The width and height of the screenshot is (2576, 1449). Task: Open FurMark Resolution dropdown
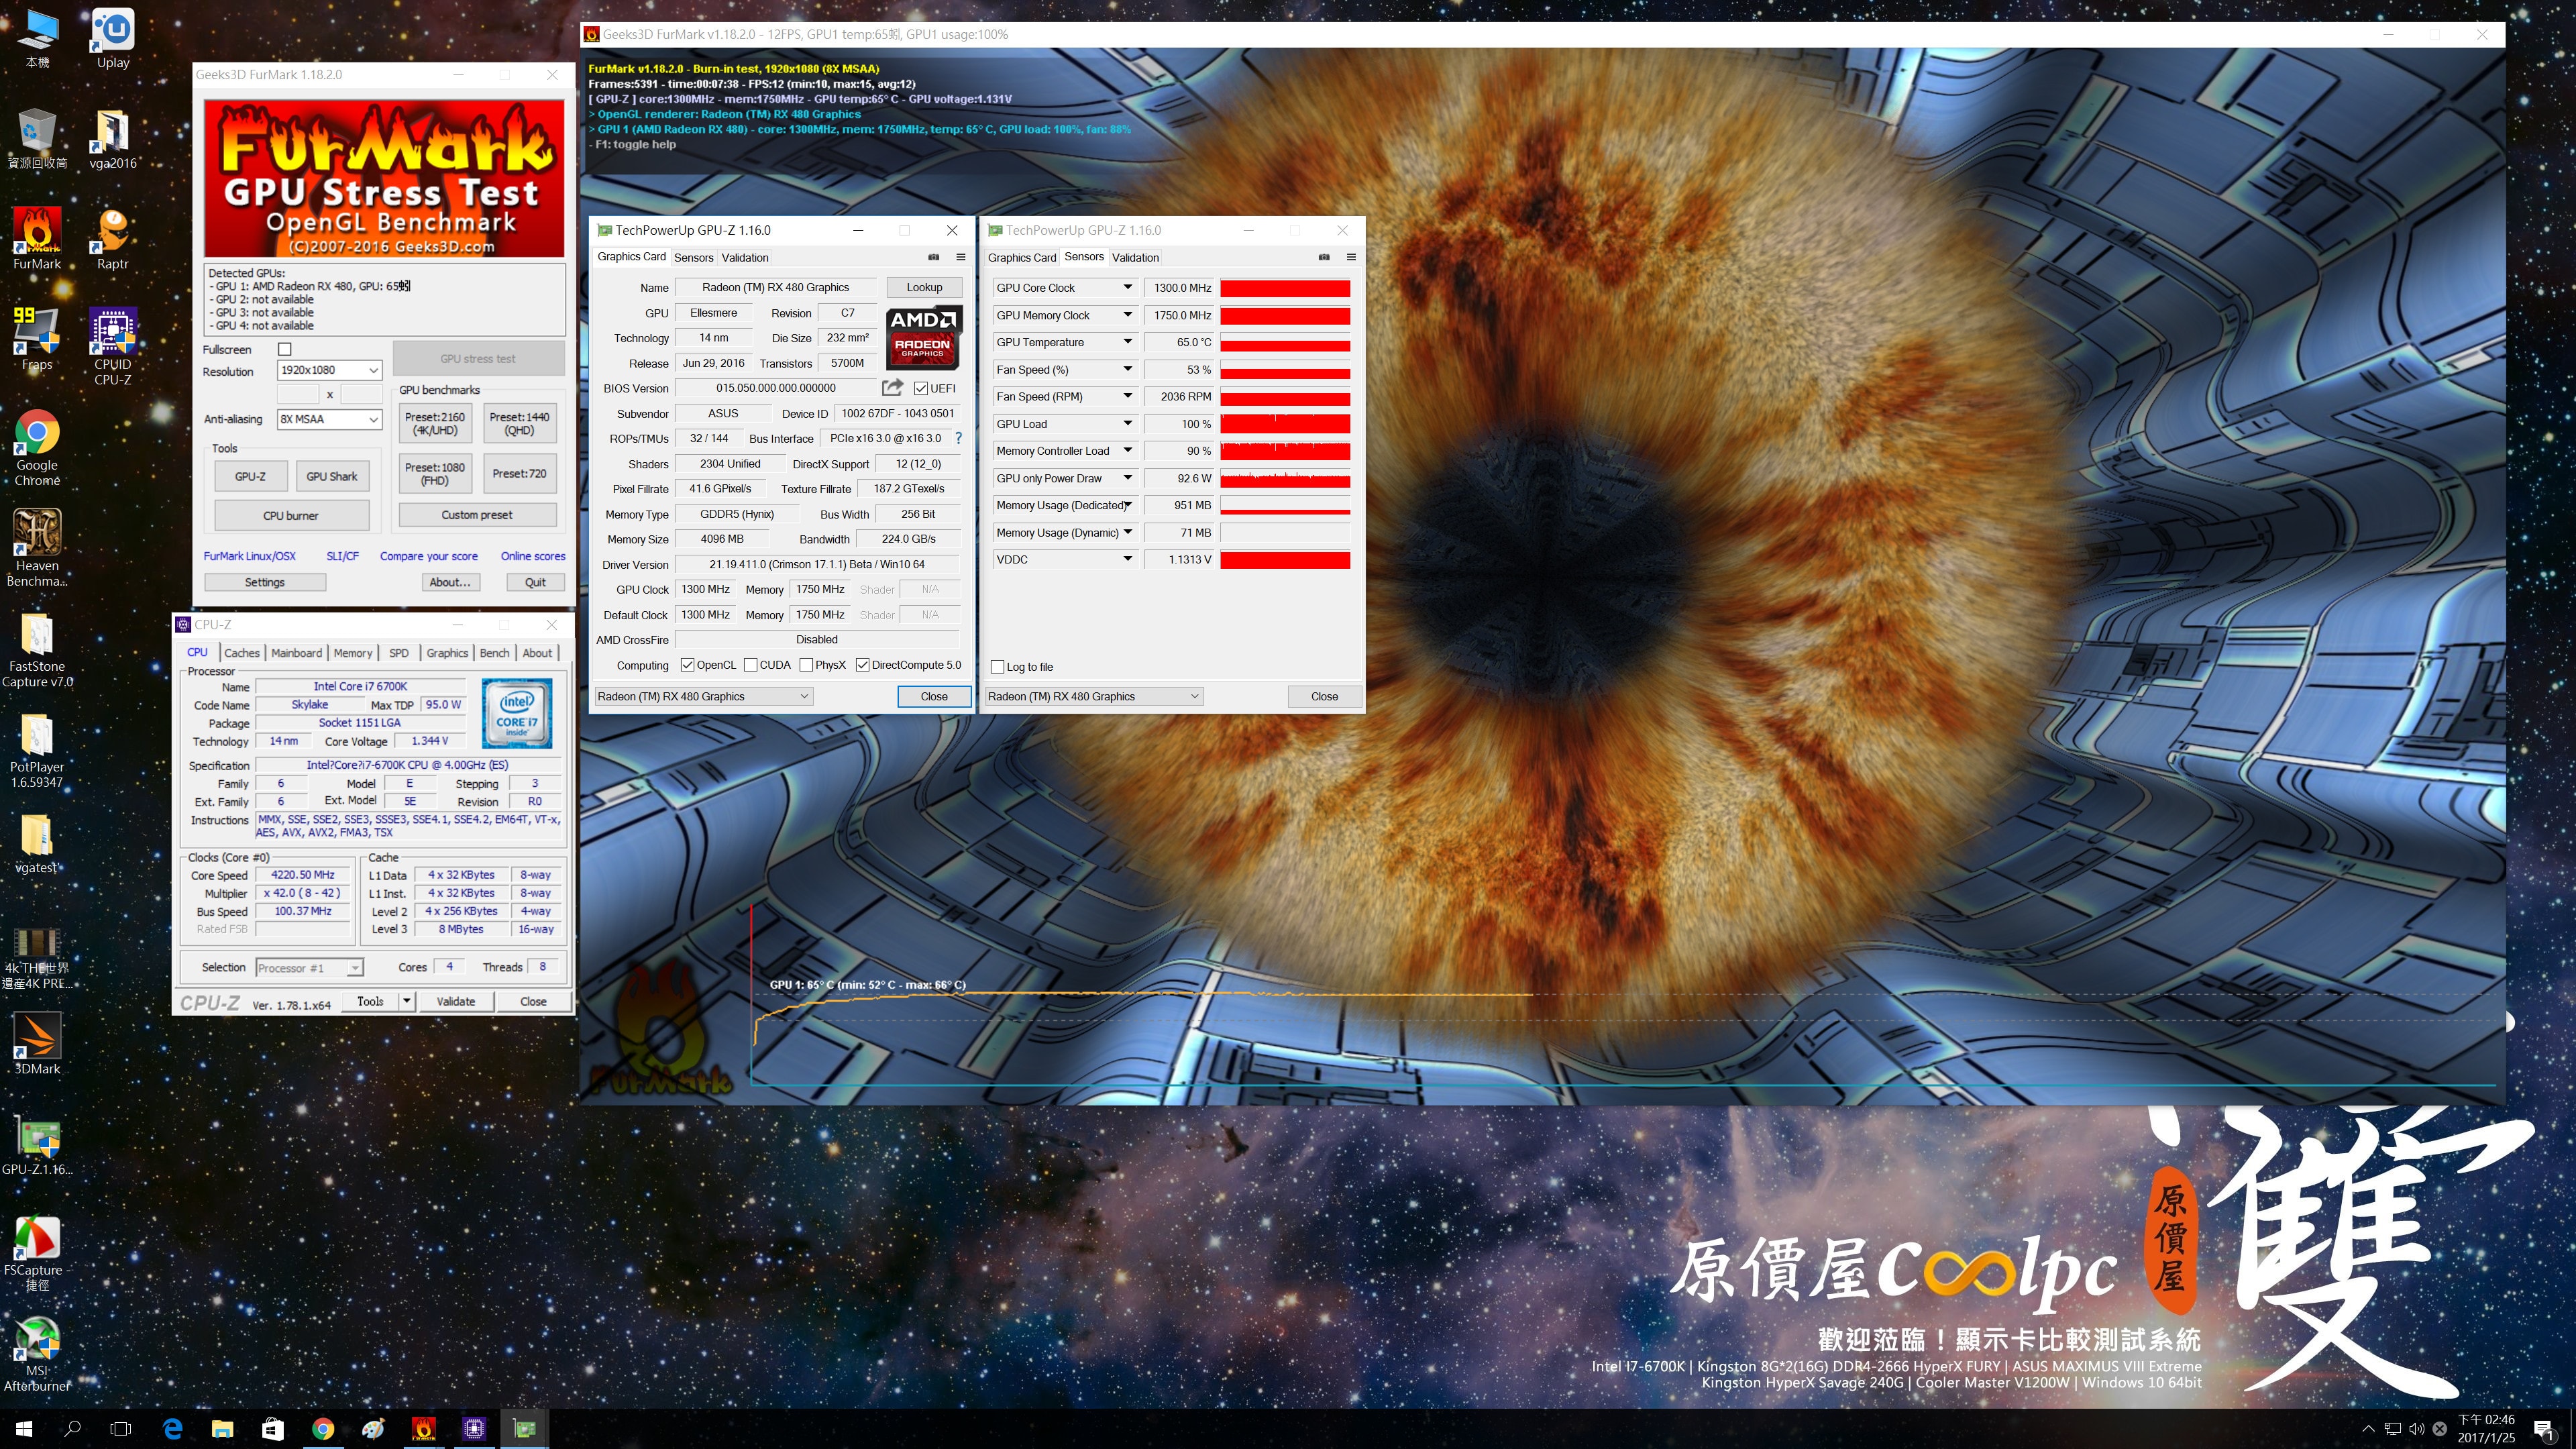(329, 370)
